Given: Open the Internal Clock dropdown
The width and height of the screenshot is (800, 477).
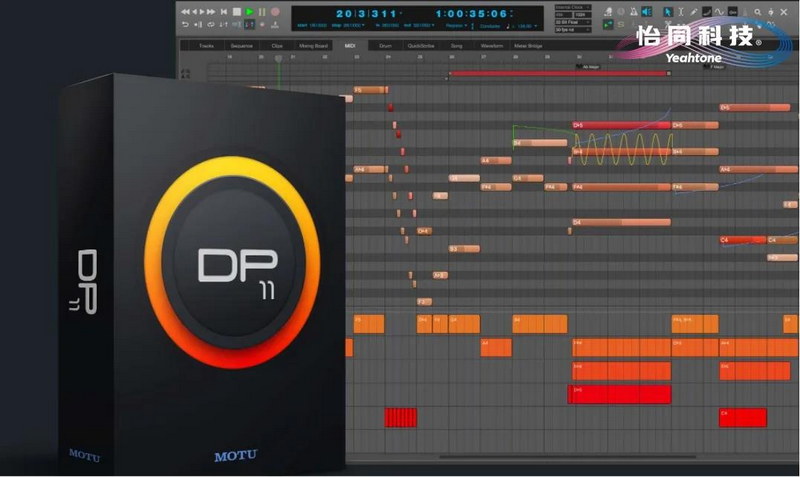Looking at the screenshot, I should point(573,7).
